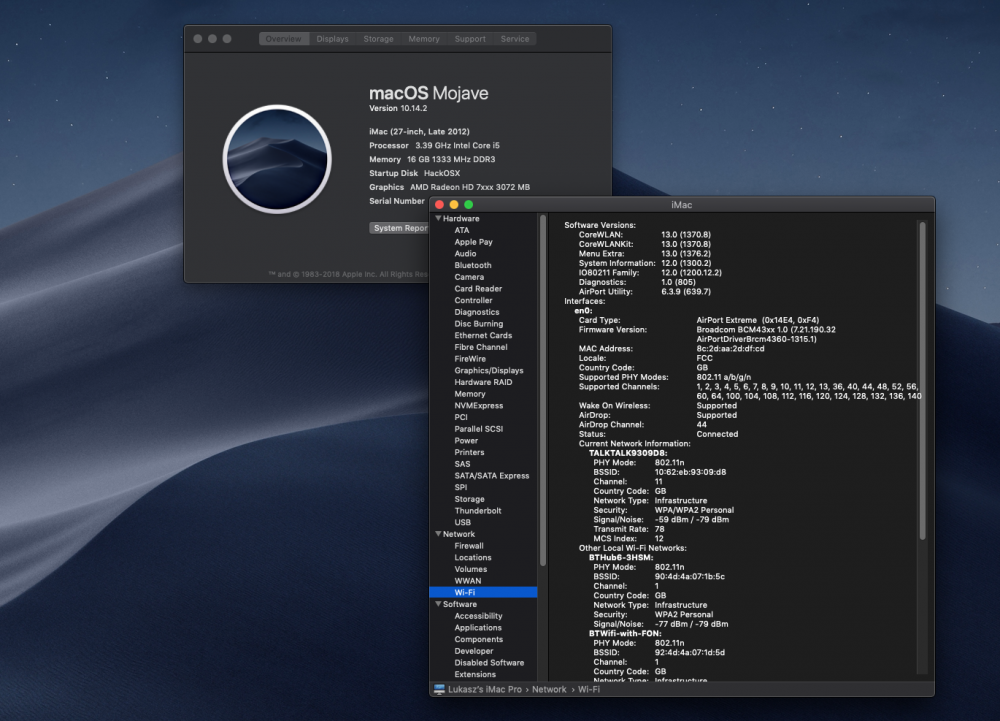The image size is (1000, 721).
Task: Click the MAC address 8c:2d:aa:2d:df:cd
Action: pos(730,349)
